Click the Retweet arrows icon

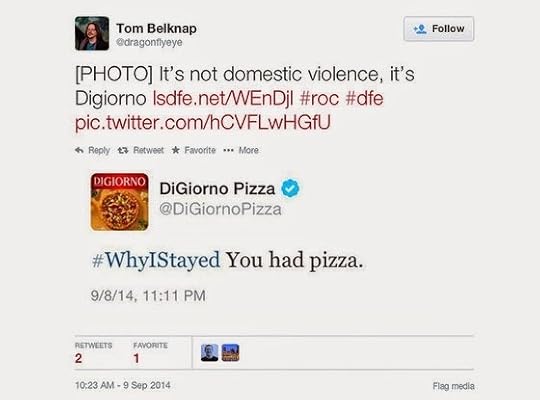(x=123, y=150)
